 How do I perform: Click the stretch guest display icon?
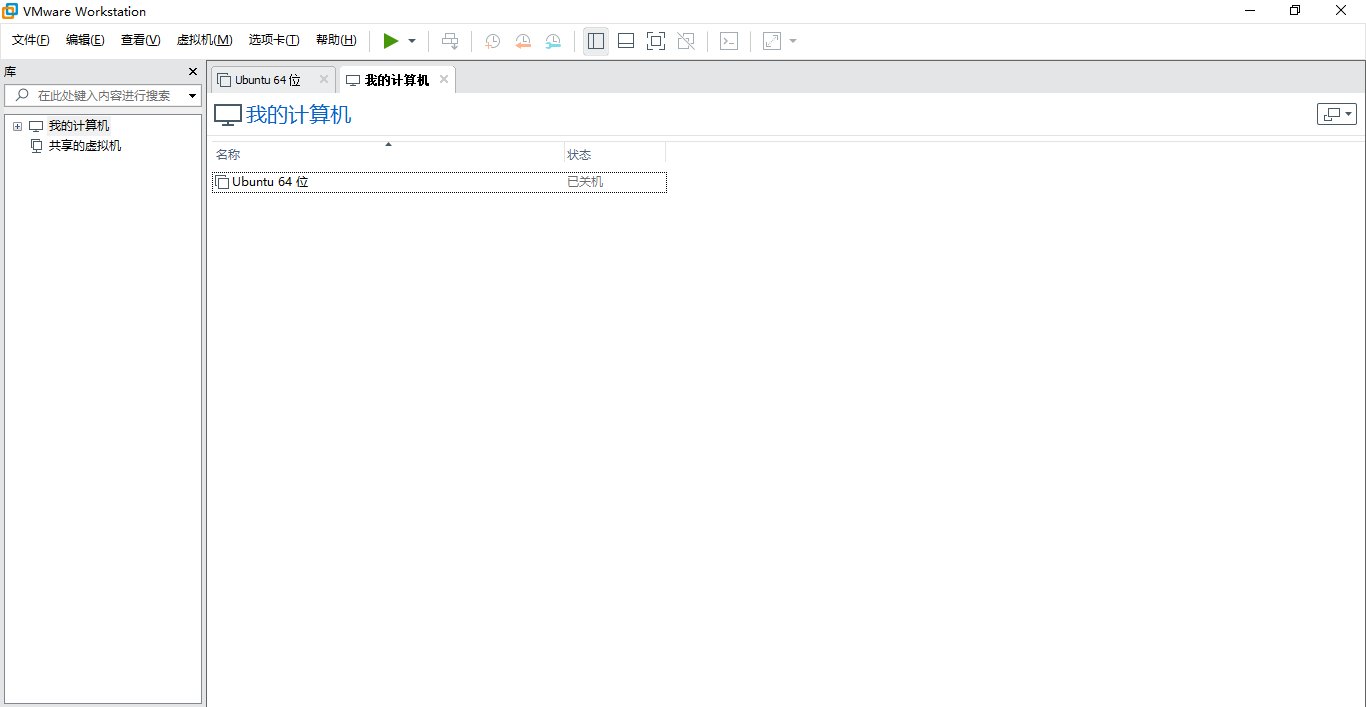772,41
